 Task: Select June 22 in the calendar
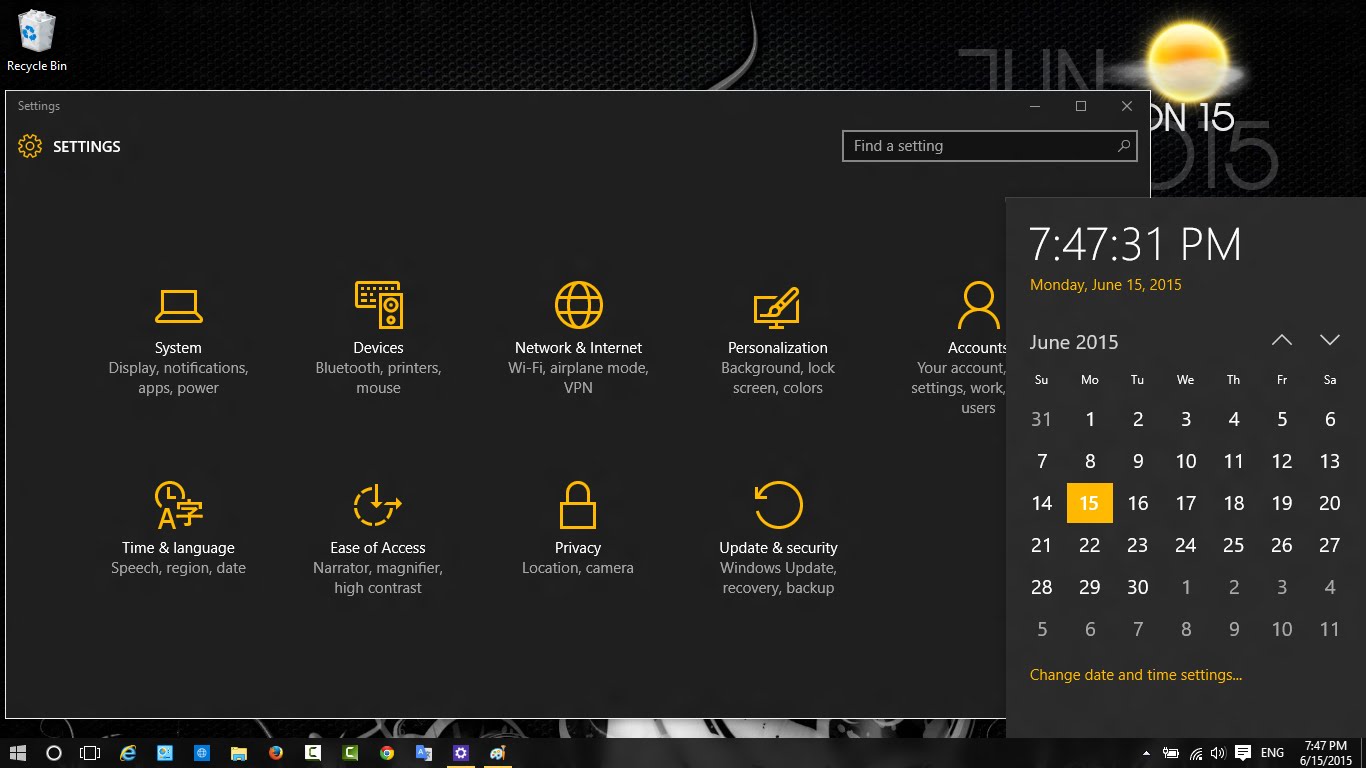click(x=1089, y=545)
